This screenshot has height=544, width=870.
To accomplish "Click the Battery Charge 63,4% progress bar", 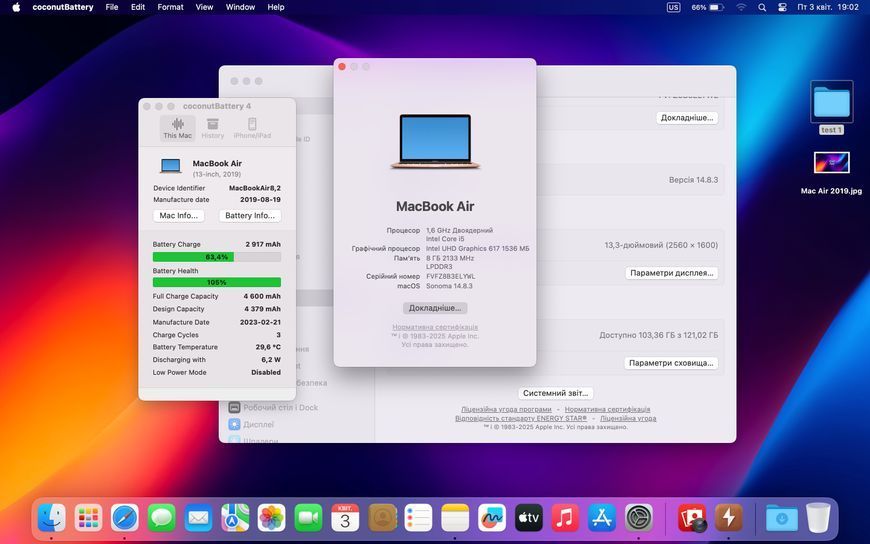I will (216, 257).
